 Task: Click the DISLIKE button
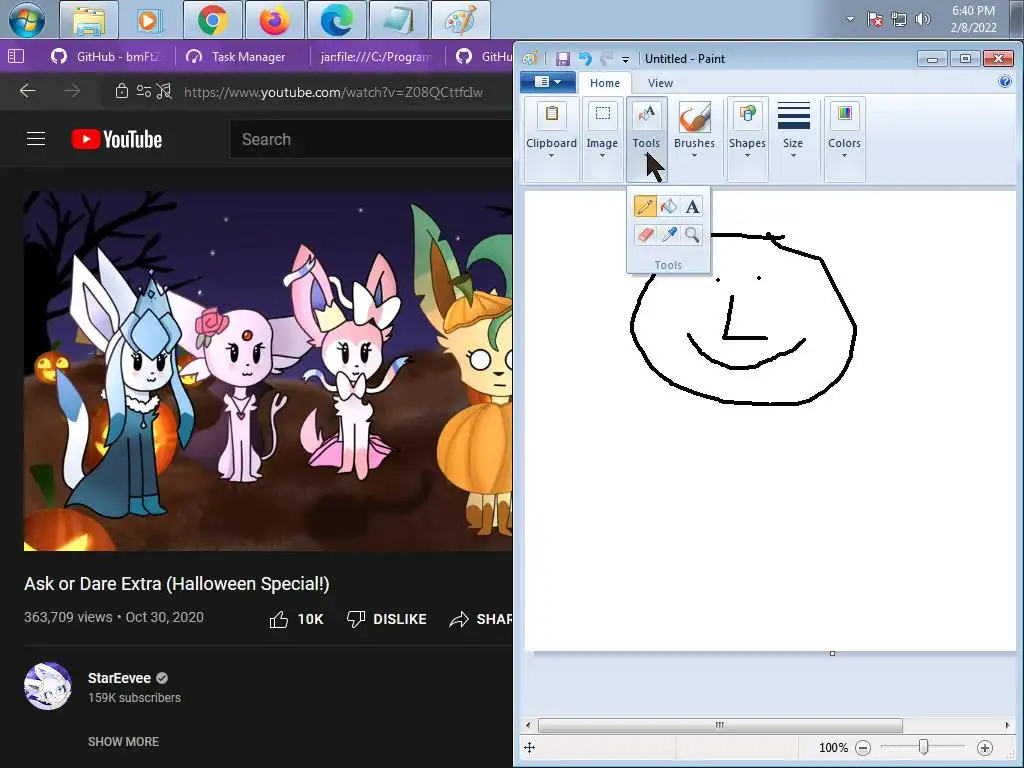pyautogui.click(x=386, y=619)
